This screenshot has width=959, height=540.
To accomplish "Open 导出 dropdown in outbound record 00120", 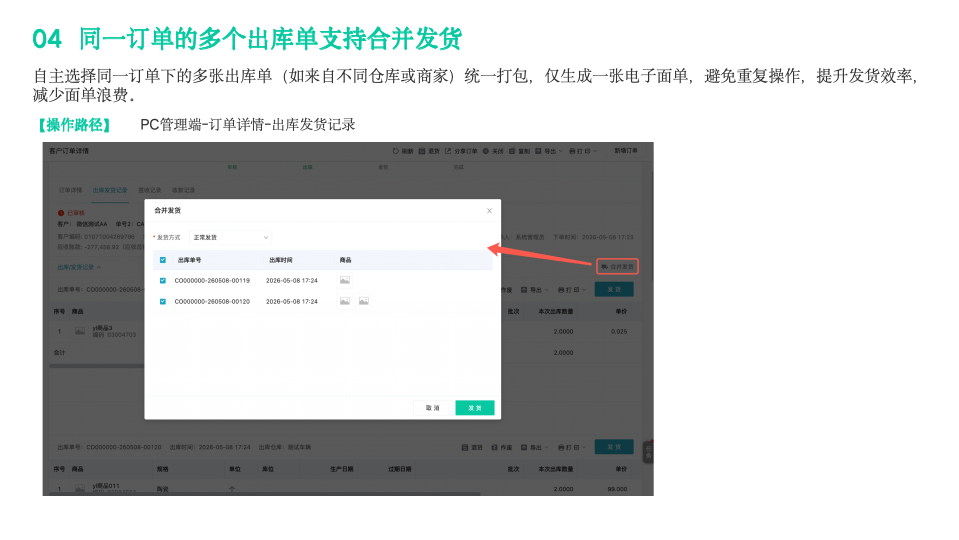I will point(534,448).
